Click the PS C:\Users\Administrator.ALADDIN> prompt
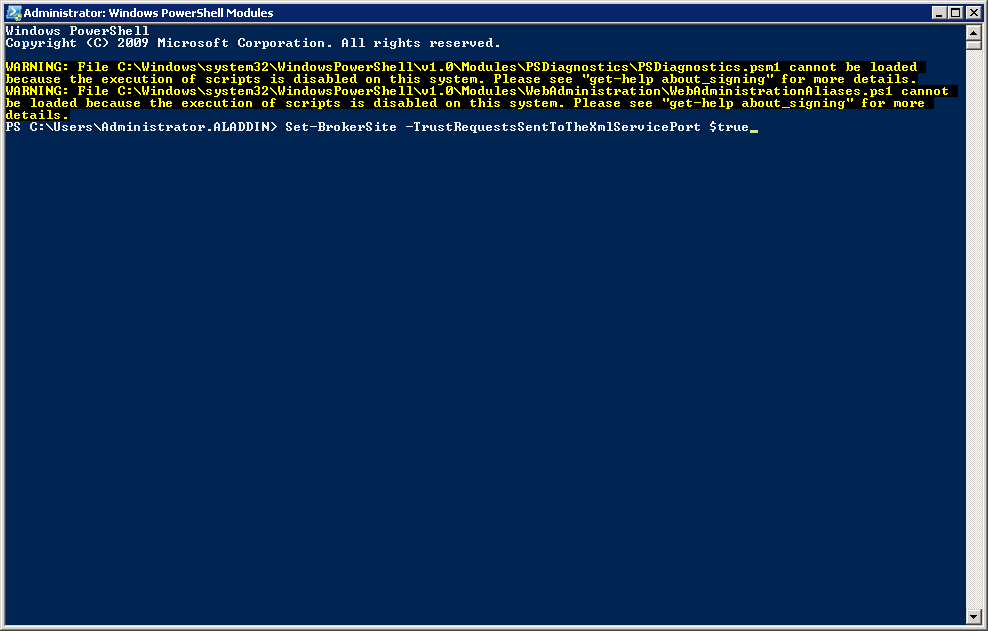This screenshot has width=988, height=631. (142, 127)
